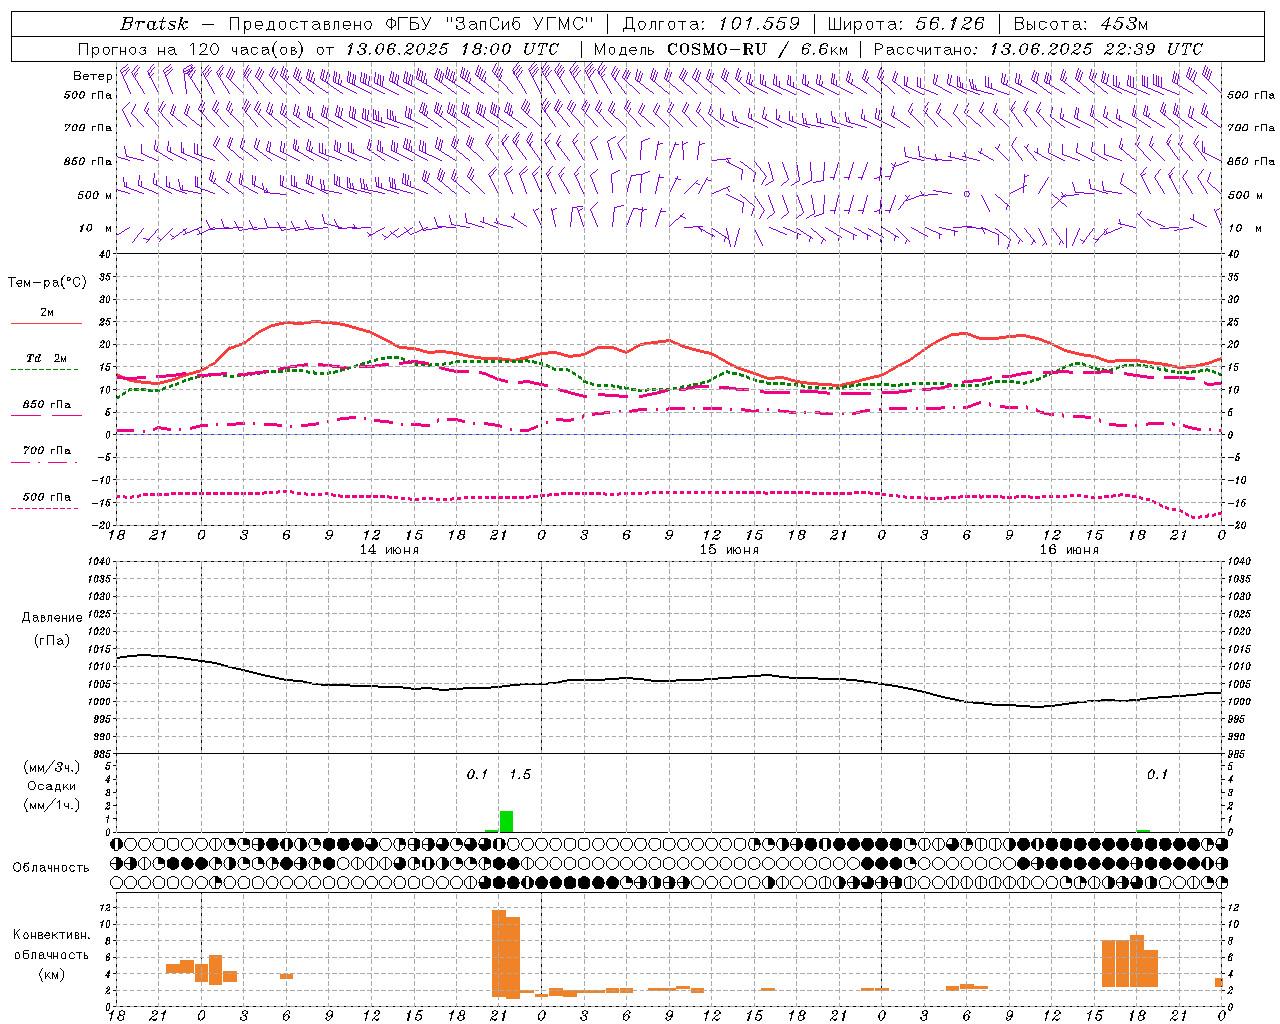Image resolution: width=1280 pixels, height=1024 pixels.
Task: Click the longitude value 101.559
Action: click(759, 24)
